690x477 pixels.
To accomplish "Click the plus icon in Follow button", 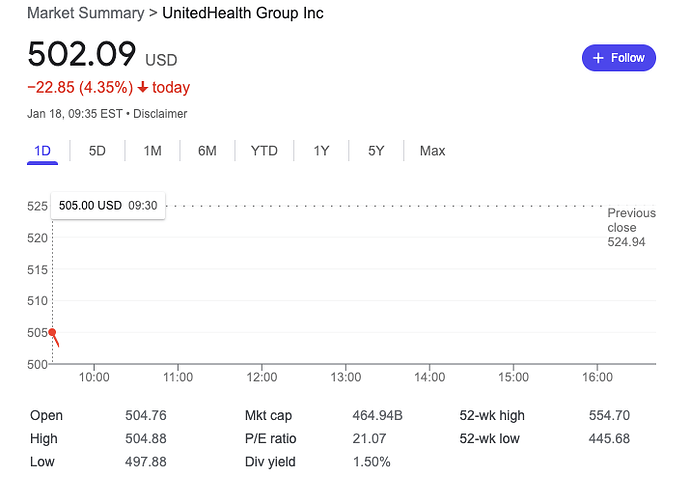I will (598, 58).
